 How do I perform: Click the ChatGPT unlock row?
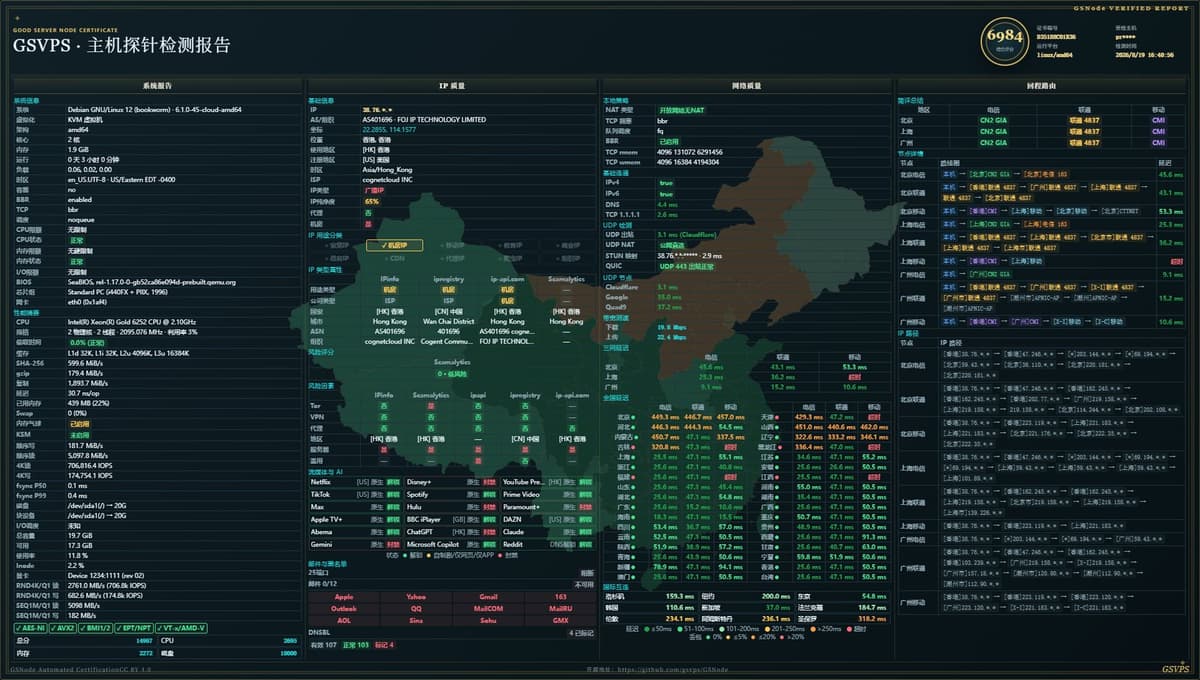point(451,532)
